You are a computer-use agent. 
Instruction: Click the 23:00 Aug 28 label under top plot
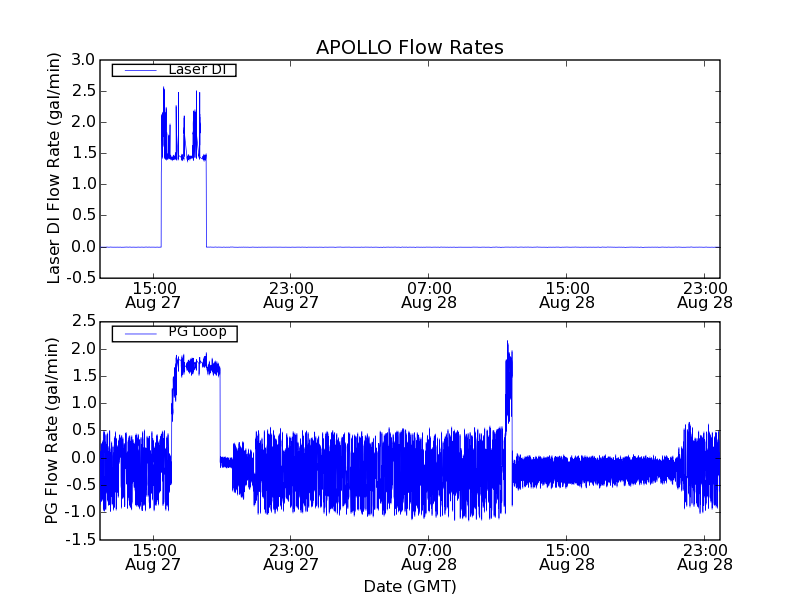pos(705,295)
